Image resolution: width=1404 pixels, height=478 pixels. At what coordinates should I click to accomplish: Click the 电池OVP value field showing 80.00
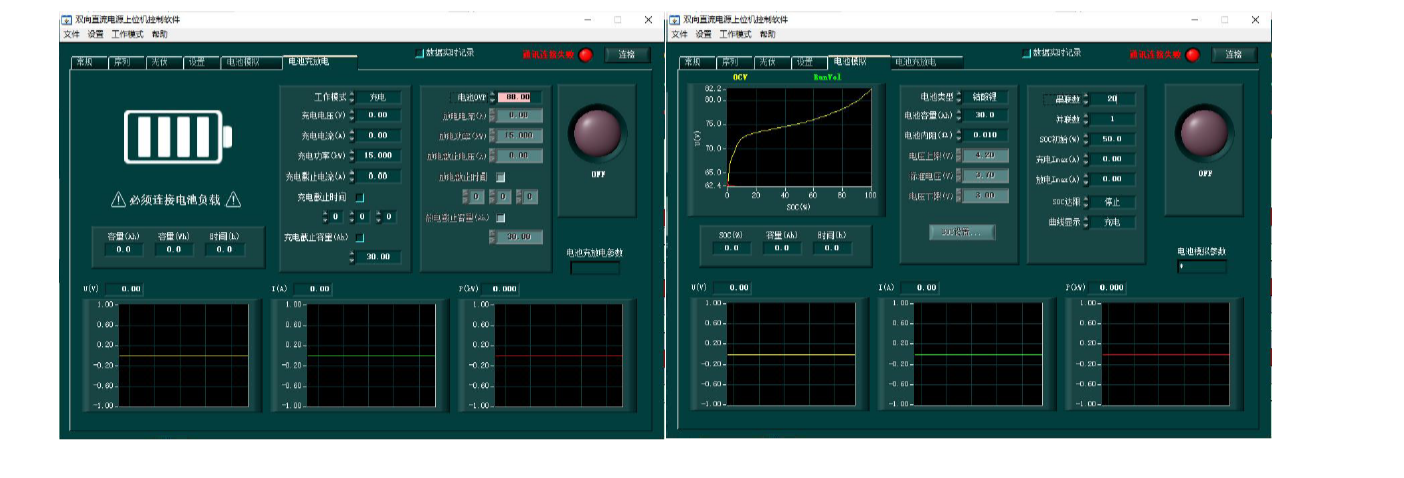519,97
